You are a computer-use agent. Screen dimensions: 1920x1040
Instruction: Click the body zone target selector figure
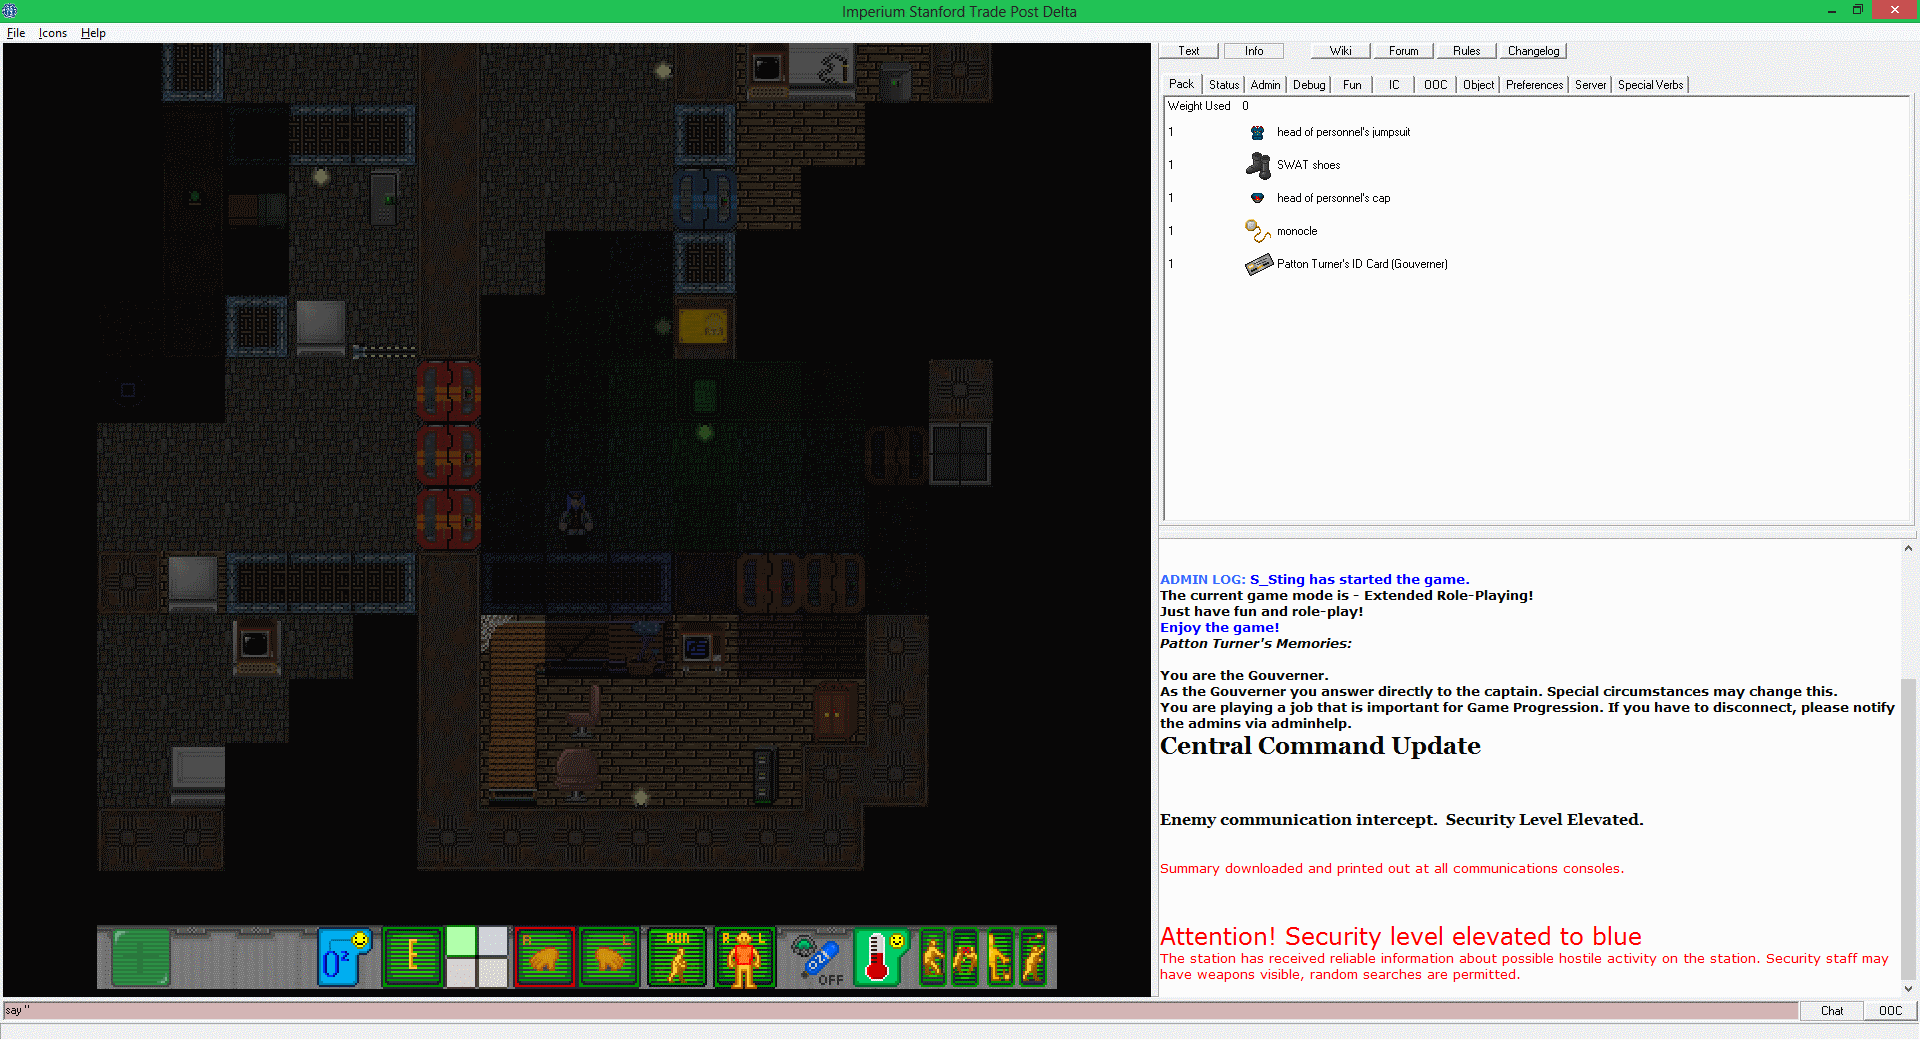[744, 958]
